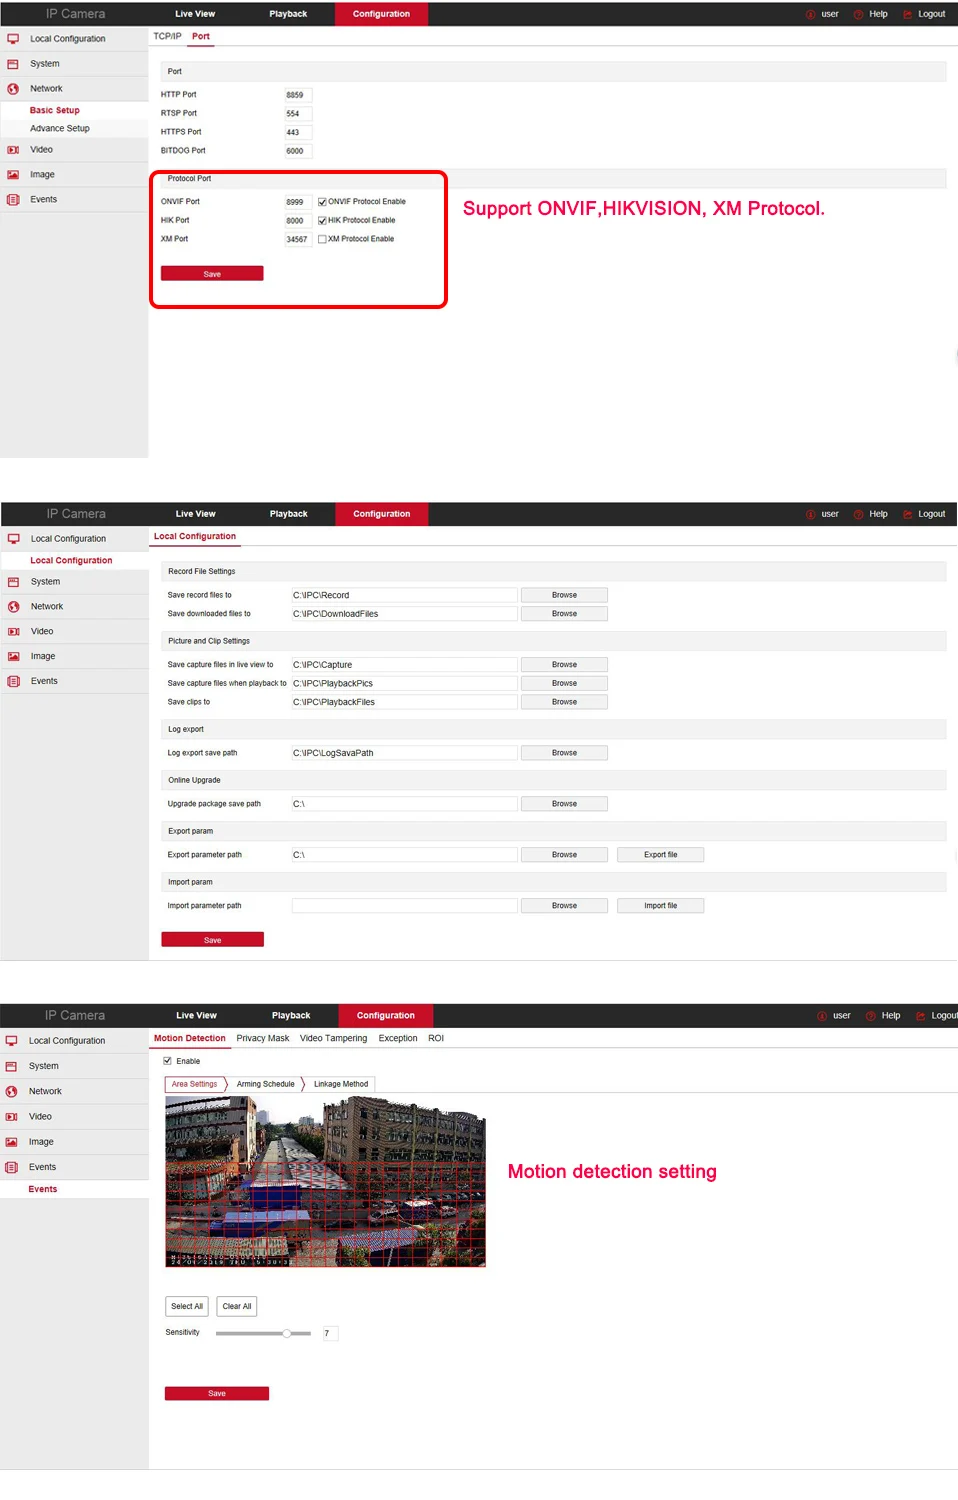
Task: Click Image icon in Local Configuration page sidebar
Action: pyautogui.click(x=13, y=657)
